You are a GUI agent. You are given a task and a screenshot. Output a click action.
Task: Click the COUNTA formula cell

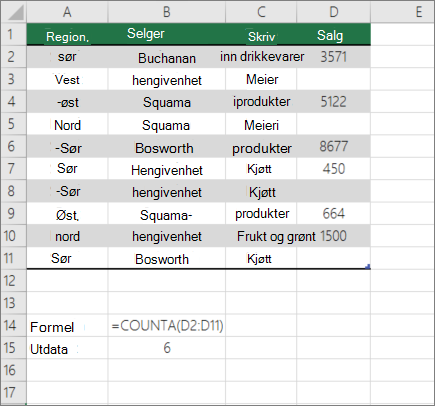click(x=166, y=325)
